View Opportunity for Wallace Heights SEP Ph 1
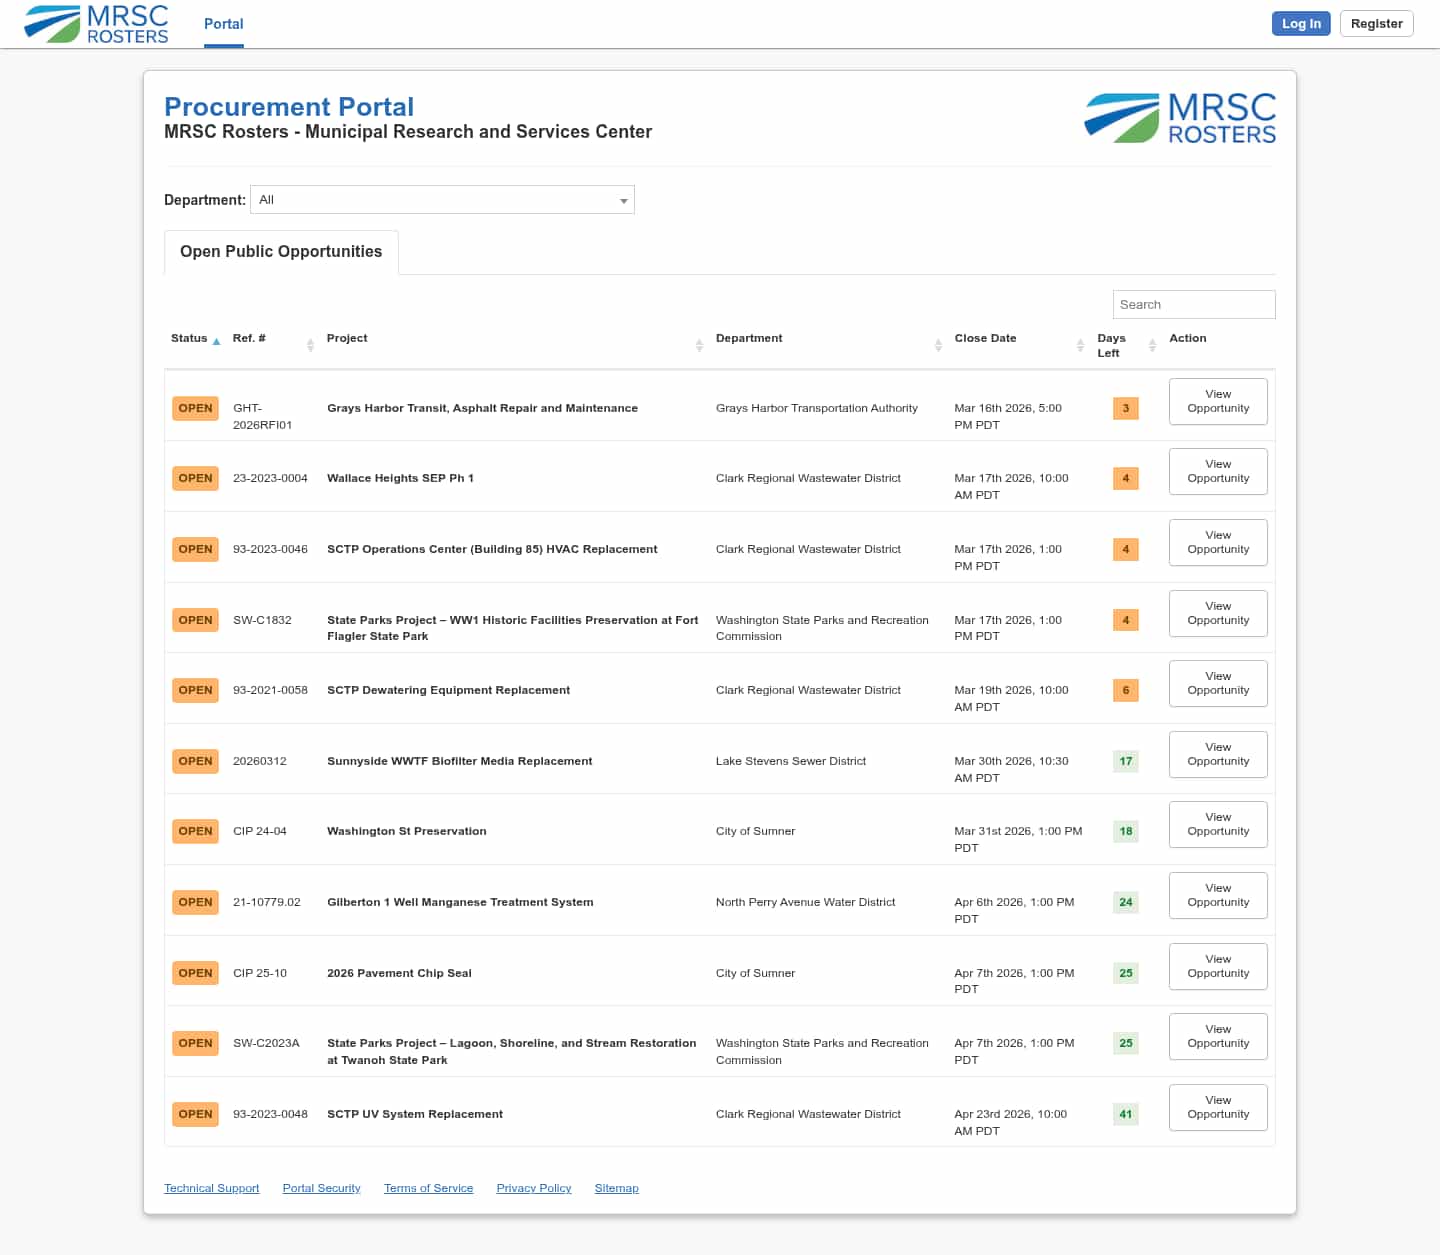Image resolution: width=1440 pixels, height=1255 pixels. (x=1218, y=471)
